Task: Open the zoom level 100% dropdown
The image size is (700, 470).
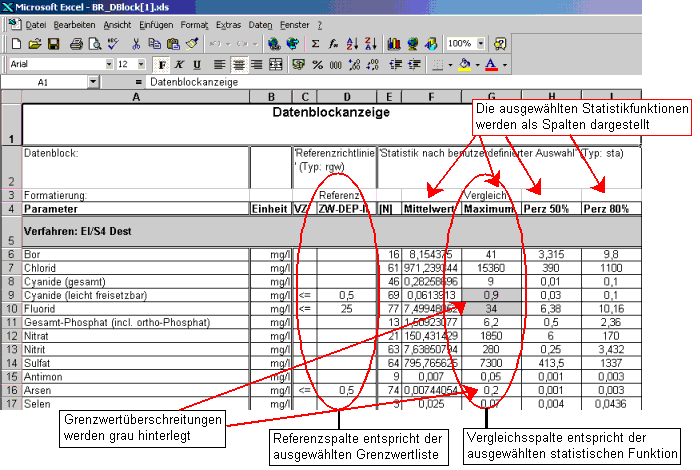Action: point(482,44)
